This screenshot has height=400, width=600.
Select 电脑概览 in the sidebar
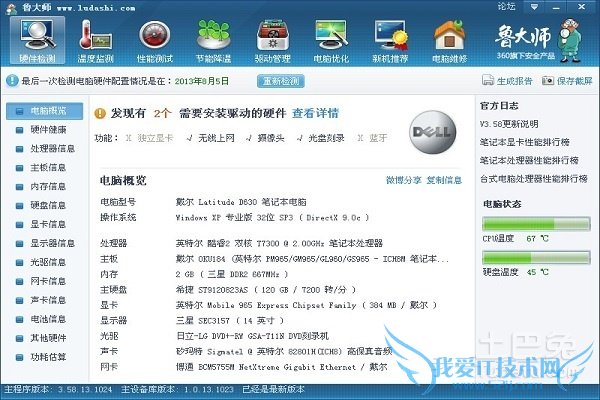pyautogui.click(x=44, y=111)
